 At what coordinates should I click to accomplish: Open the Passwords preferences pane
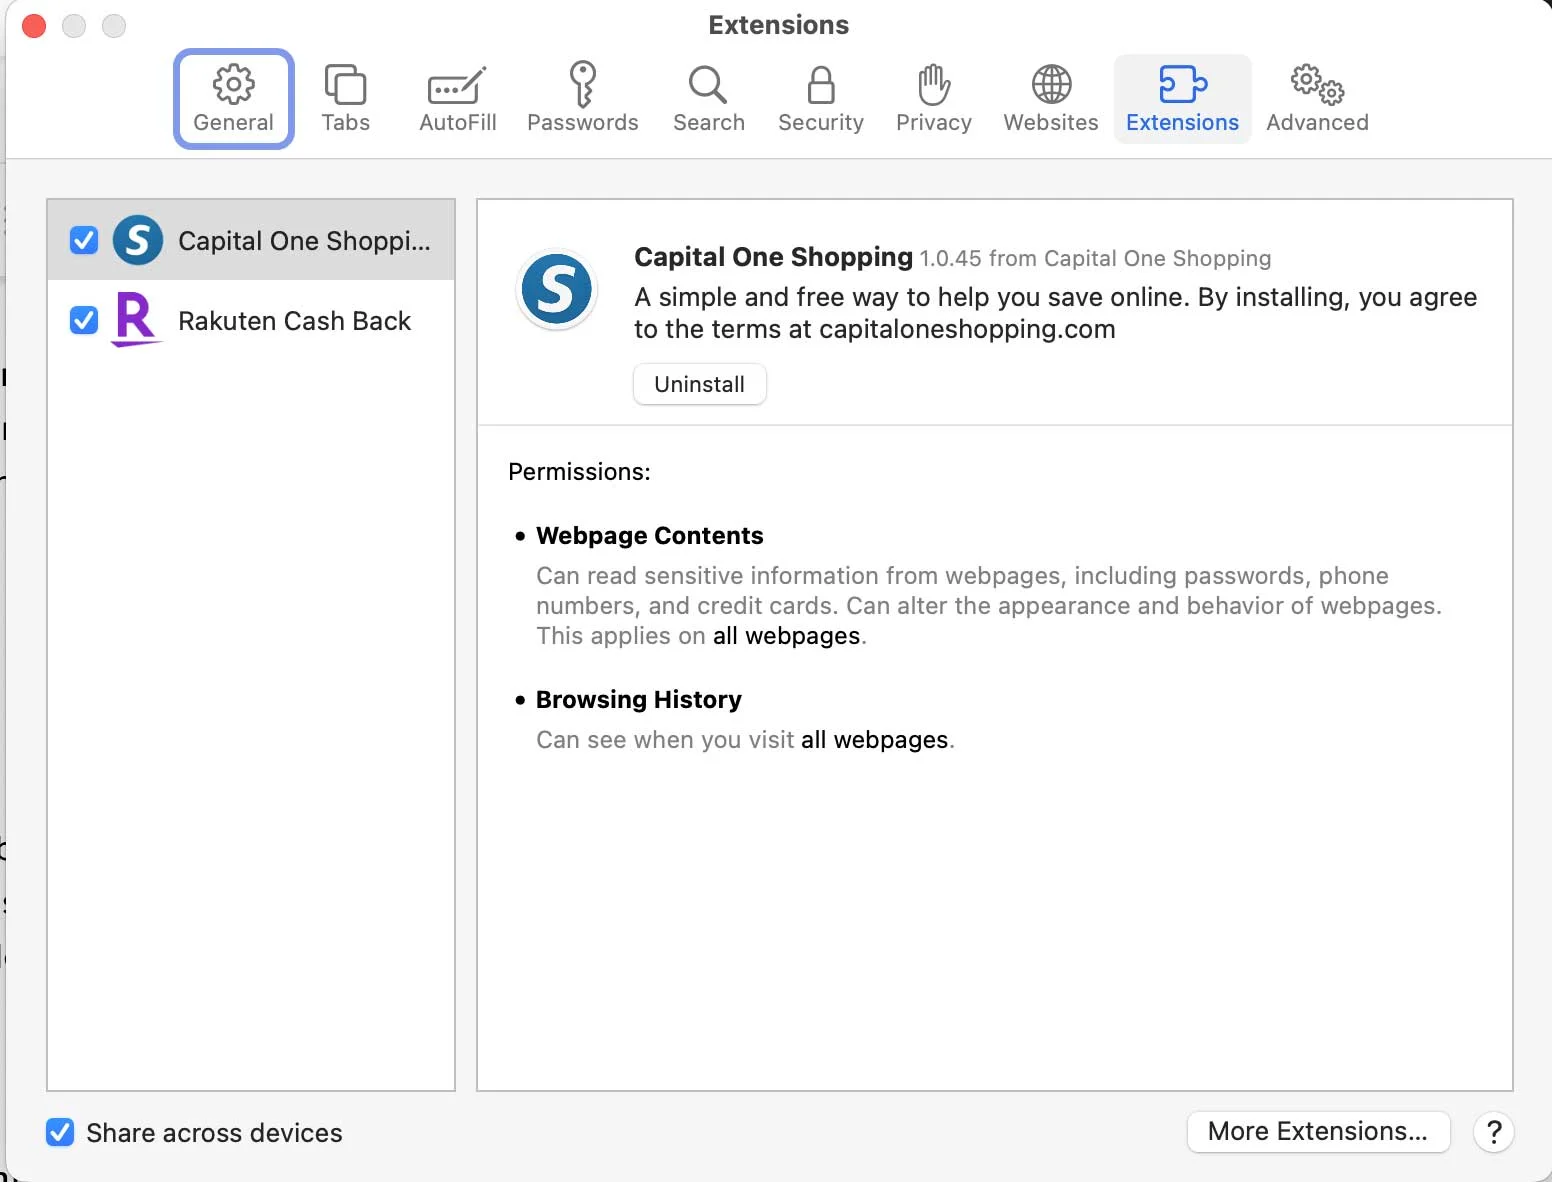tap(582, 99)
